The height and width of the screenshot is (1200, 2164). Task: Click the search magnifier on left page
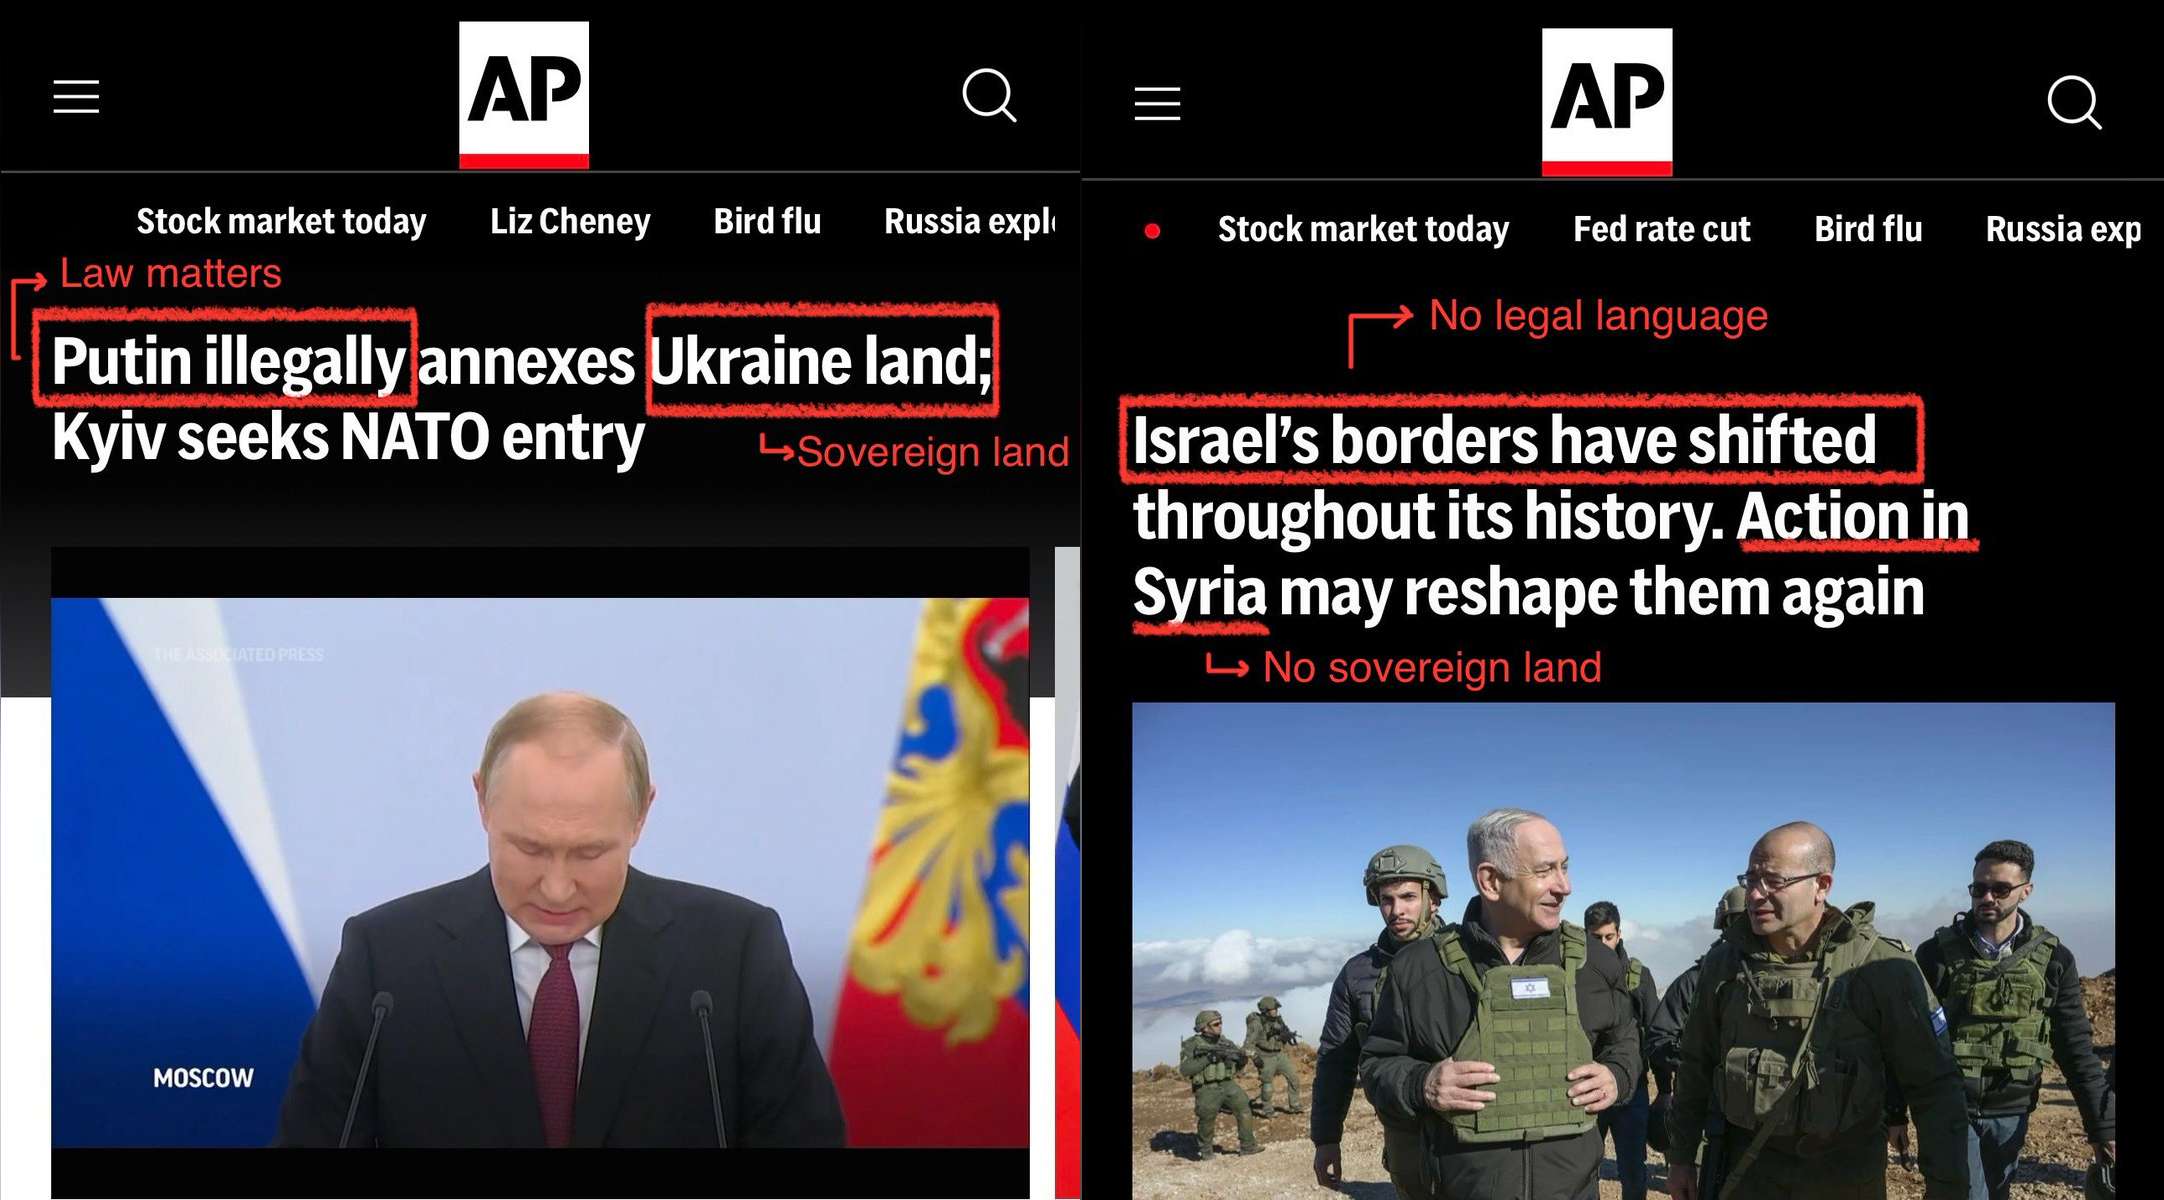tap(989, 96)
